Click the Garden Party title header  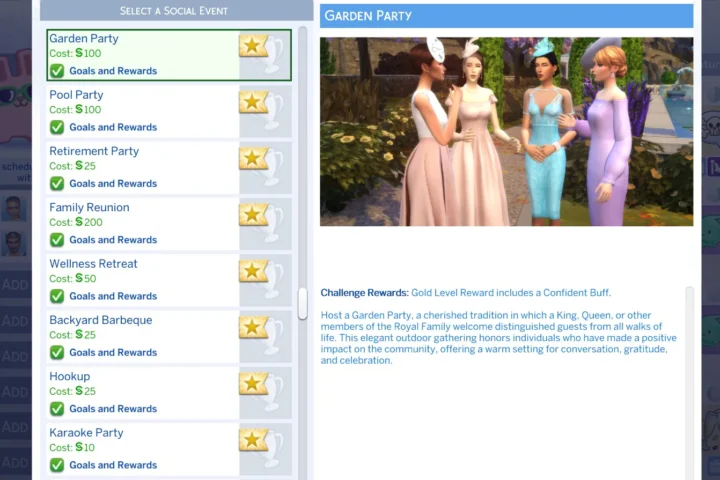[x=506, y=16]
